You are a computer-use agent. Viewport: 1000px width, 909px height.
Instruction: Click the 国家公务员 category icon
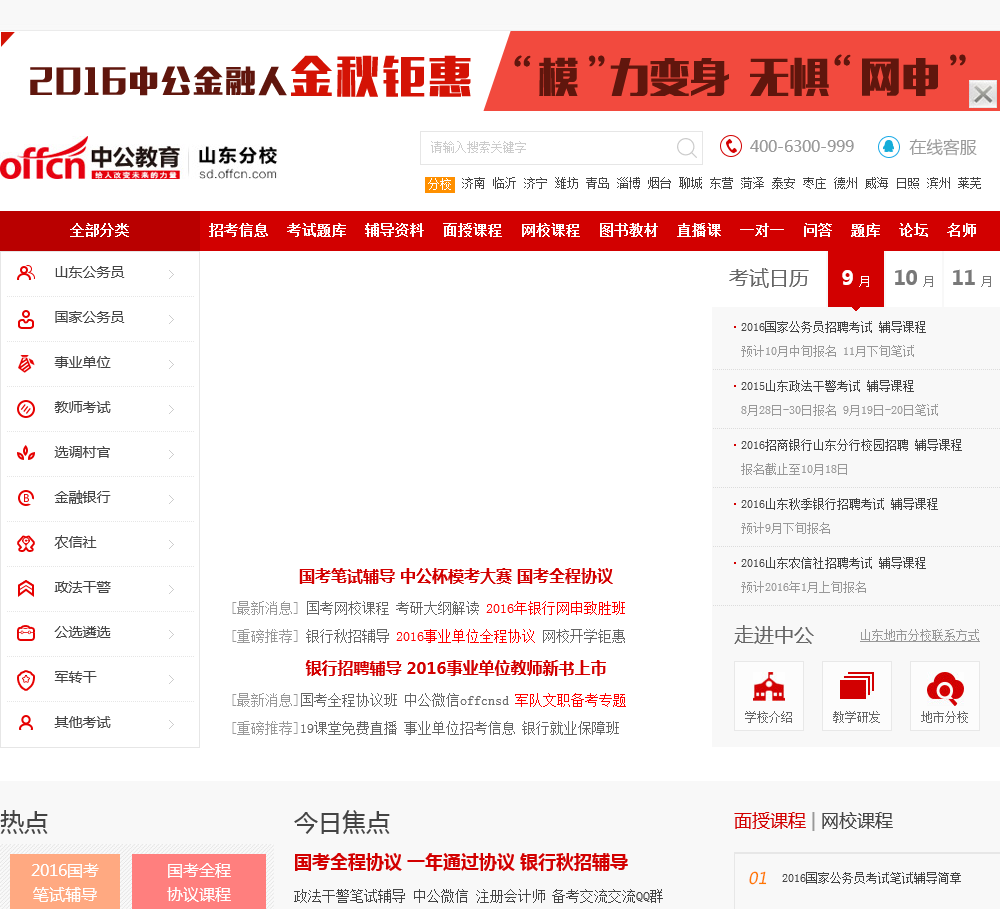pyautogui.click(x=26, y=318)
